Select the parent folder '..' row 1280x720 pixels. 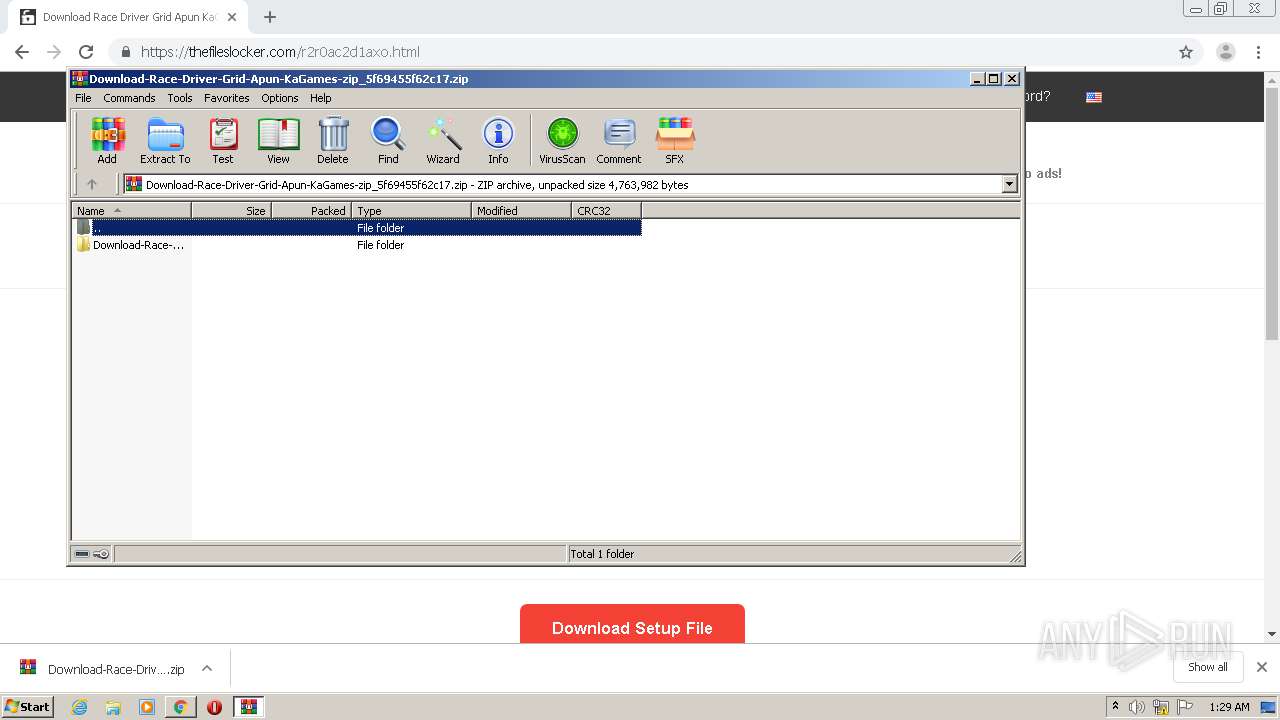click(x=357, y=227)
